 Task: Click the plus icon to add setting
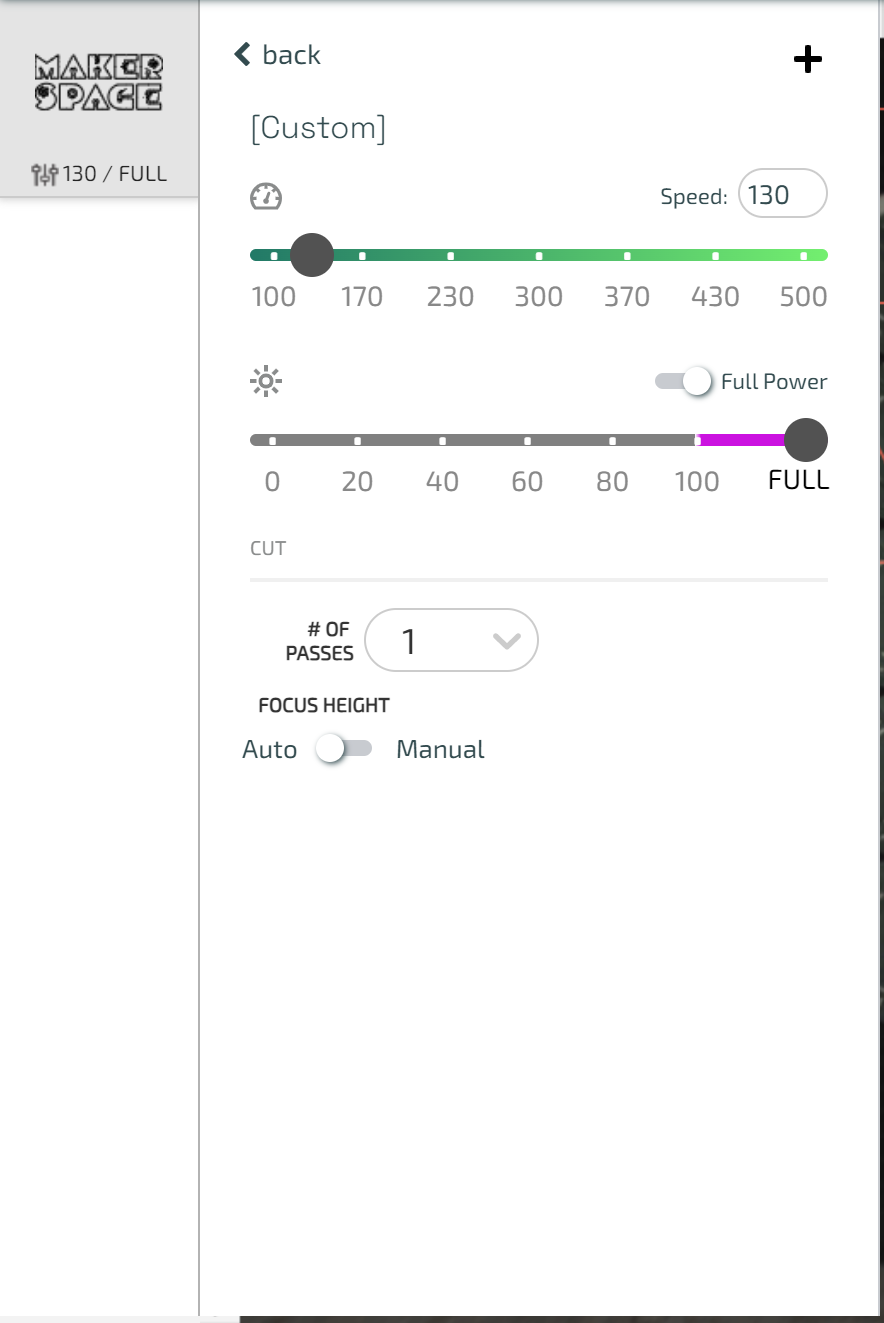point(807,60)
